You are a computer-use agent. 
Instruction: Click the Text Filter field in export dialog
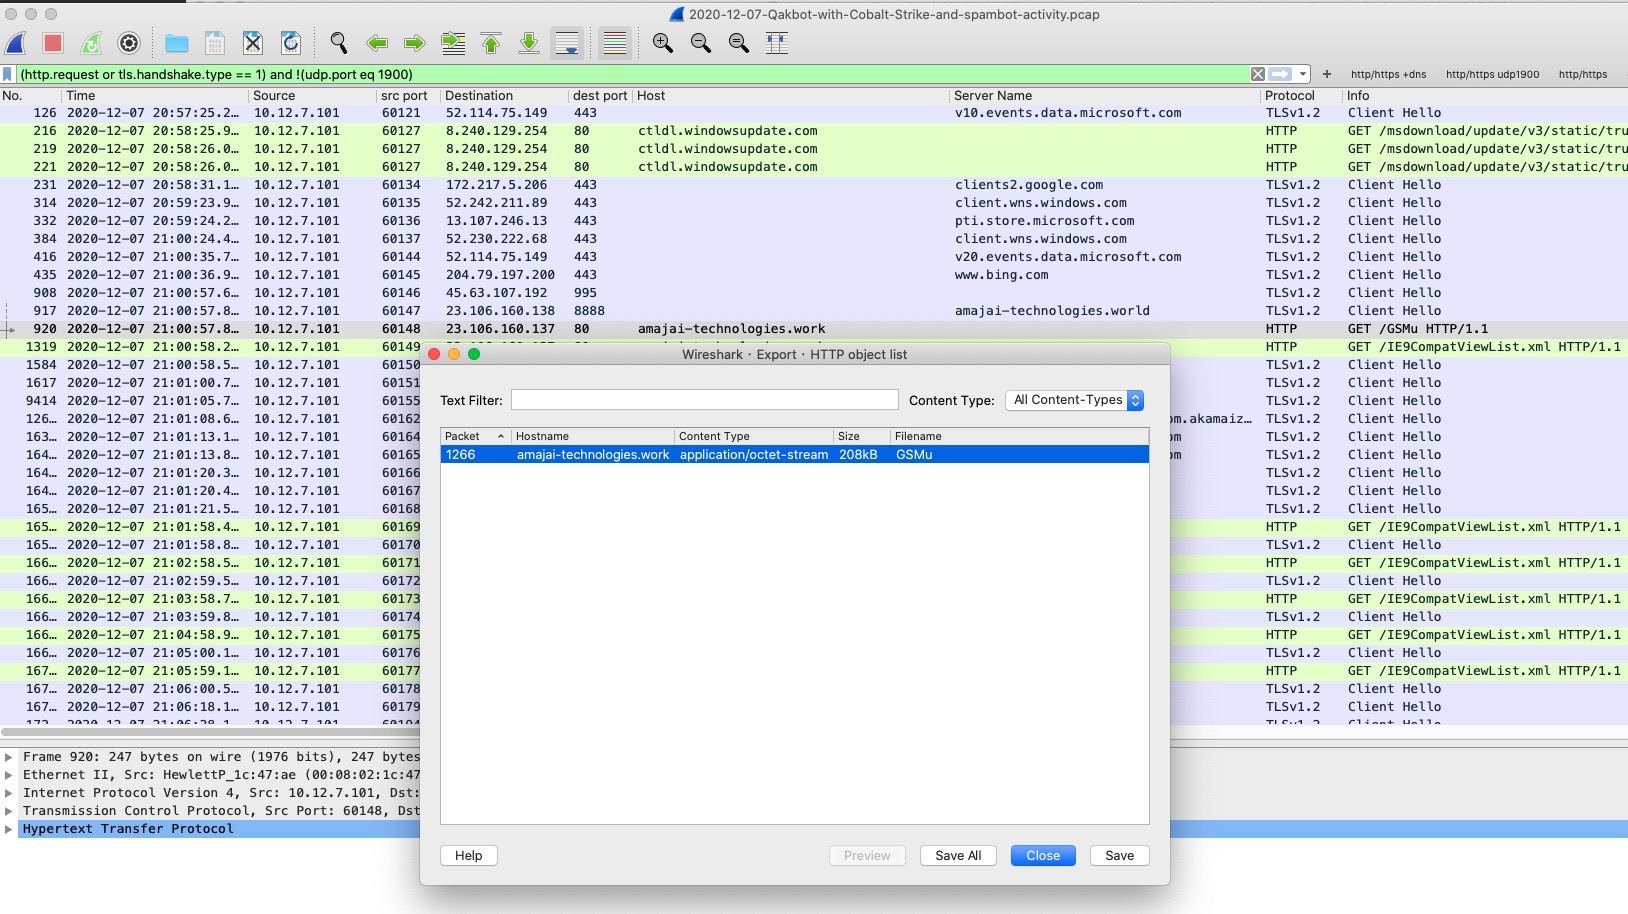pos(704,400)
